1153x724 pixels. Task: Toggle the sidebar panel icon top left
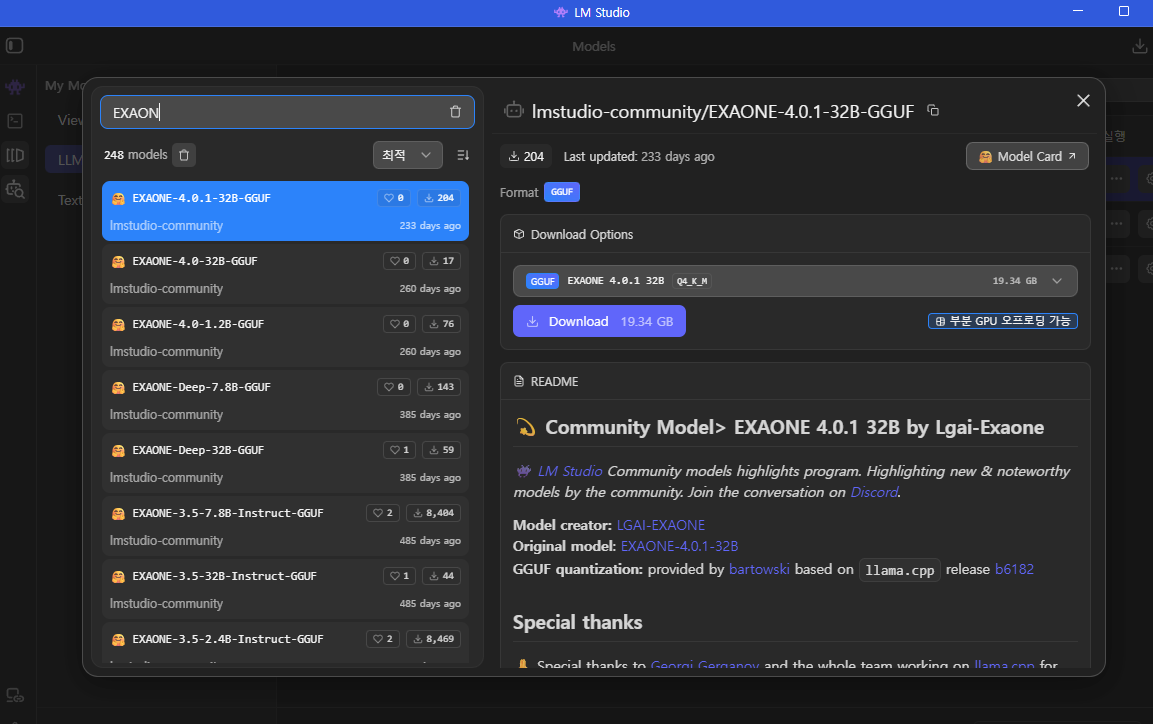click(x=15, y=46)
